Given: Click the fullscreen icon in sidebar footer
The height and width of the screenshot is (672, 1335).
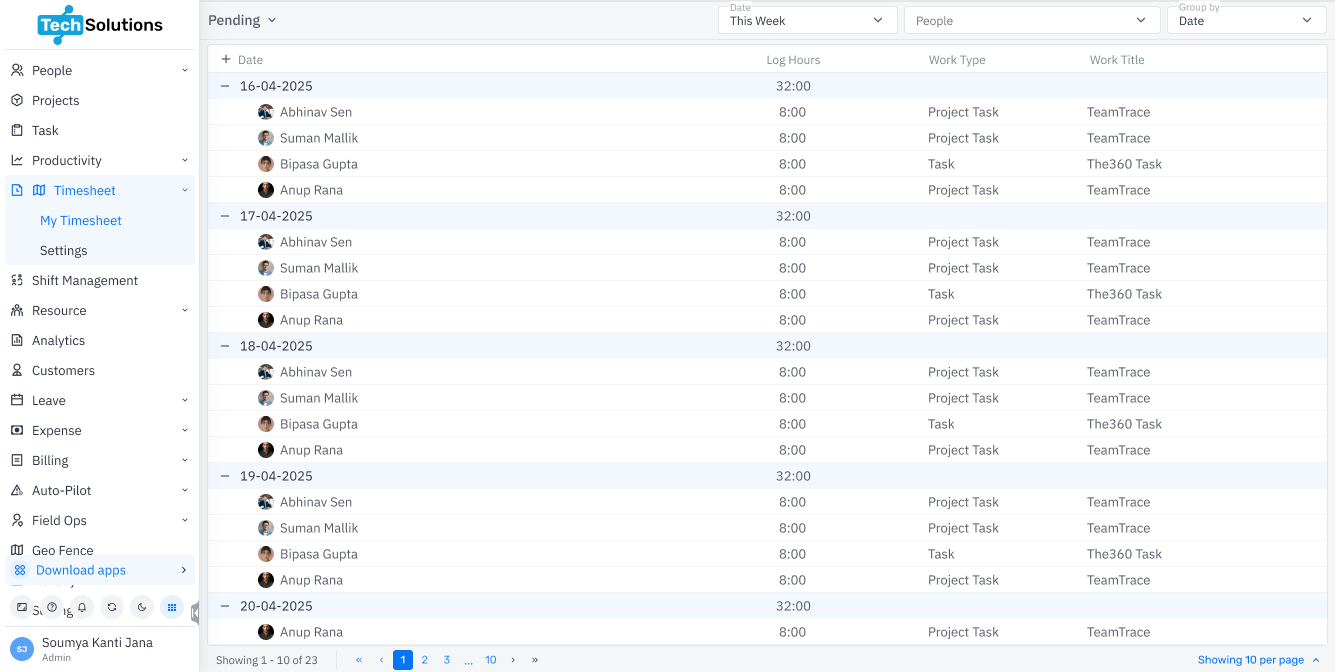Looking at the screenshot, I should pos(22,607).
